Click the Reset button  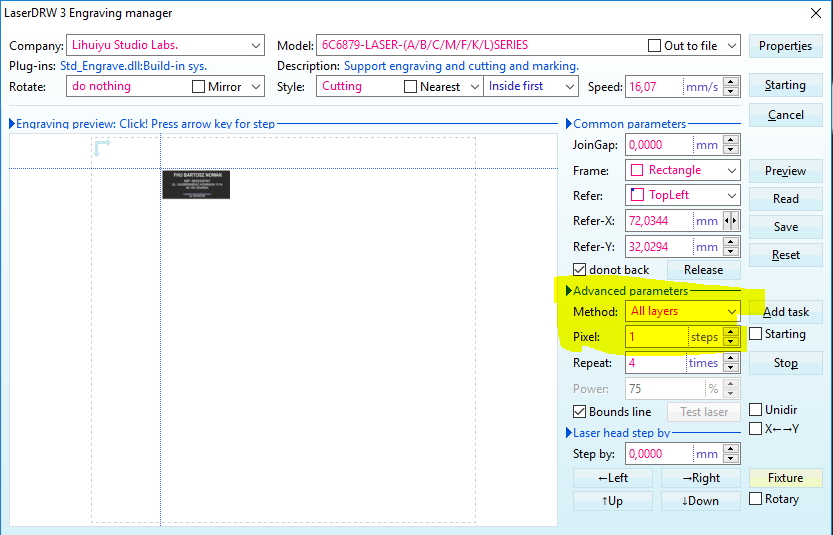pos(785,255)
